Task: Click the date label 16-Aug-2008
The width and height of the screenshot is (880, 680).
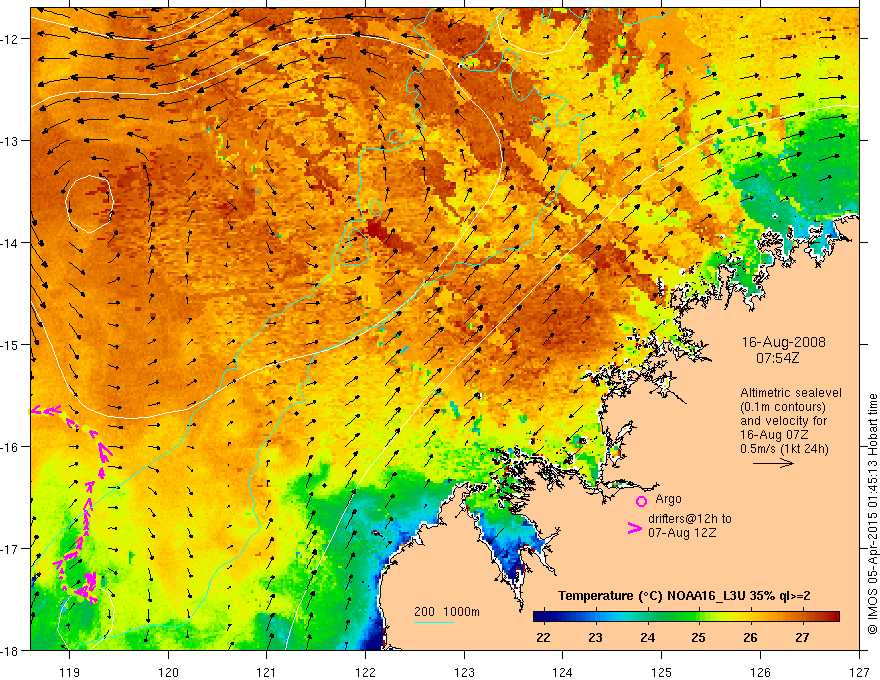Action: point(783,342)
